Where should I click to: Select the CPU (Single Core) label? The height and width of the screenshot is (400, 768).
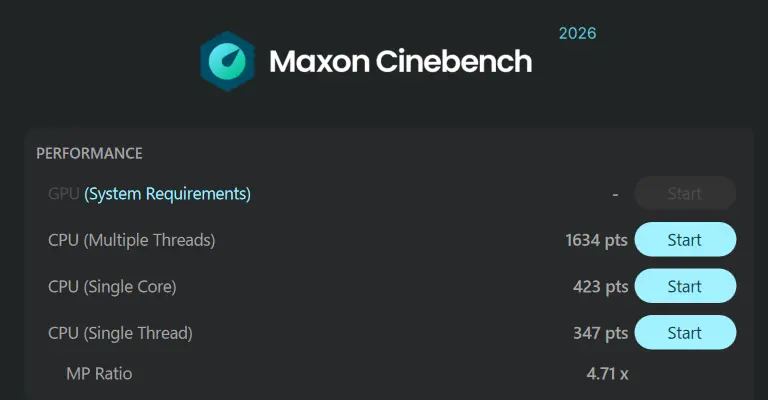click(x=112, y=287)
